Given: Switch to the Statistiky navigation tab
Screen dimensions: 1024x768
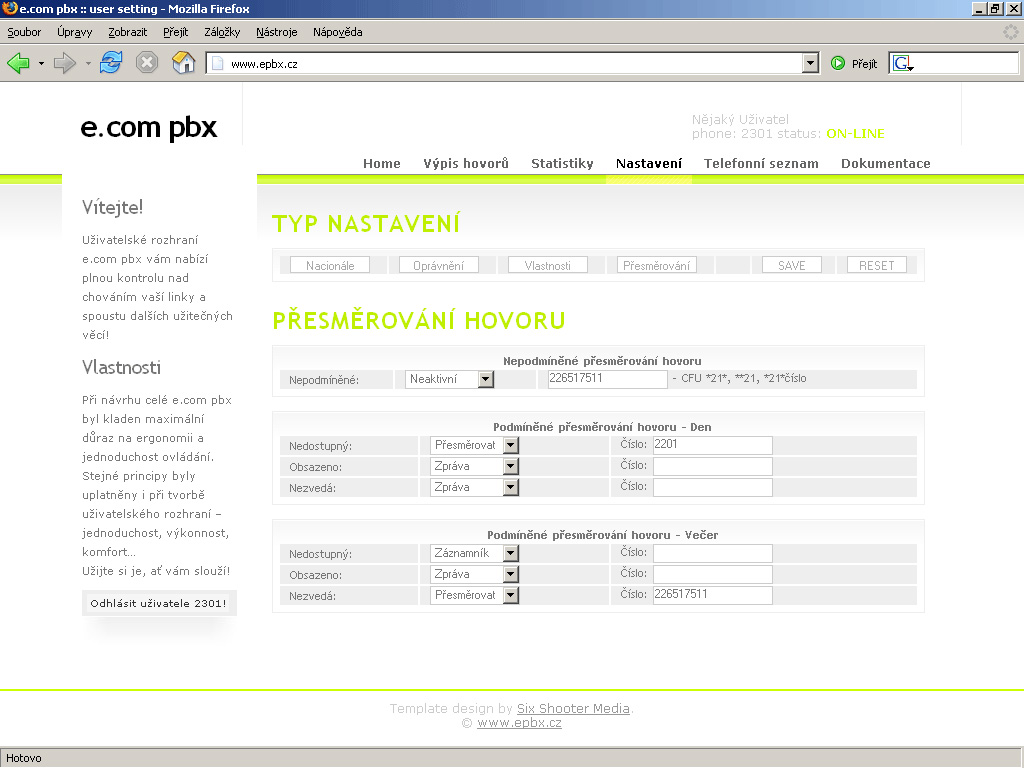Looking at the screenshot, I should point(562,164).
